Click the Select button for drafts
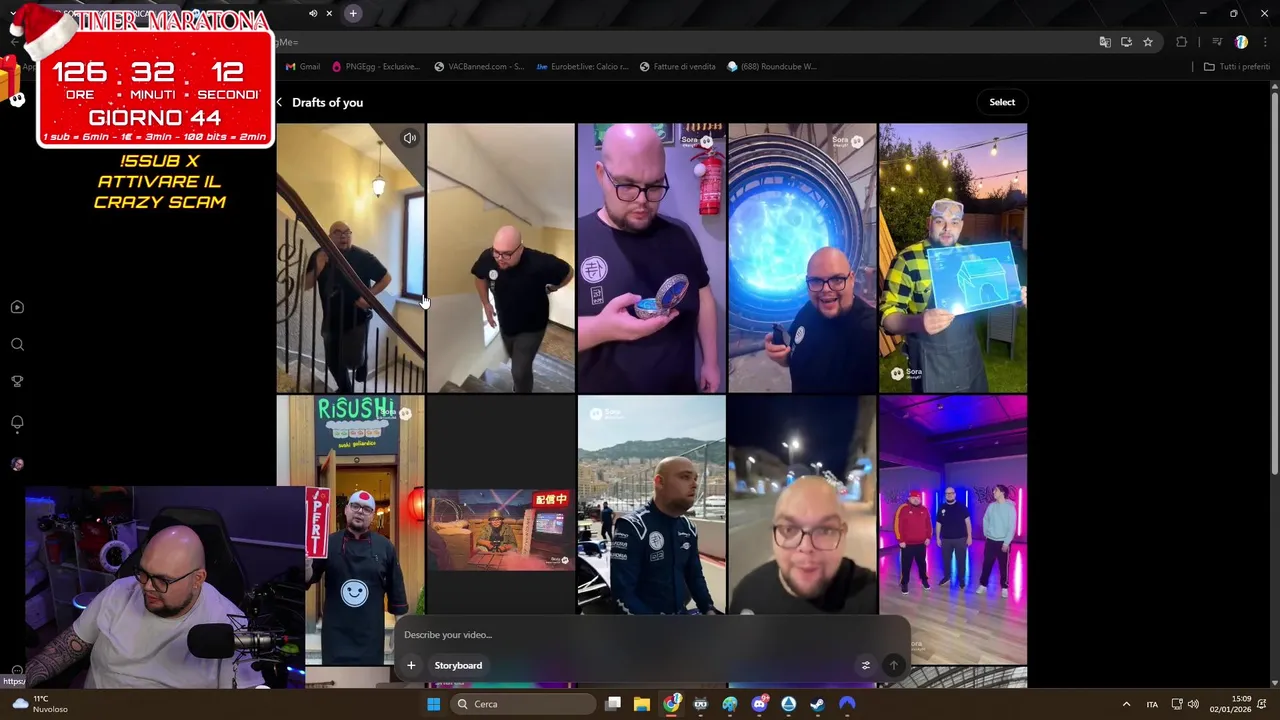 point(1002,102)
